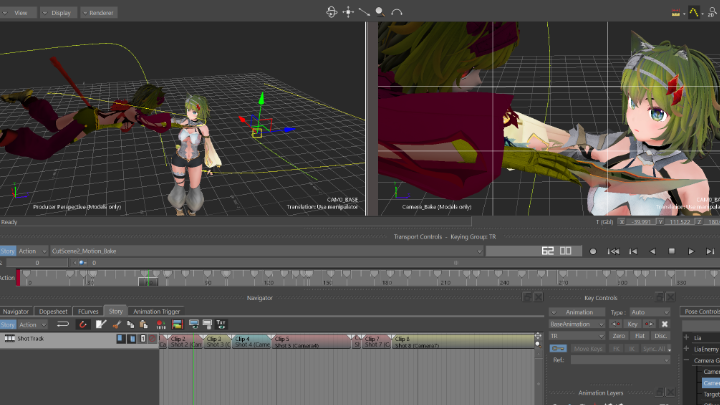Click the Story record-to-track icon
The width and height of the screenshot is (720, 405).
[x=161, y=324]
